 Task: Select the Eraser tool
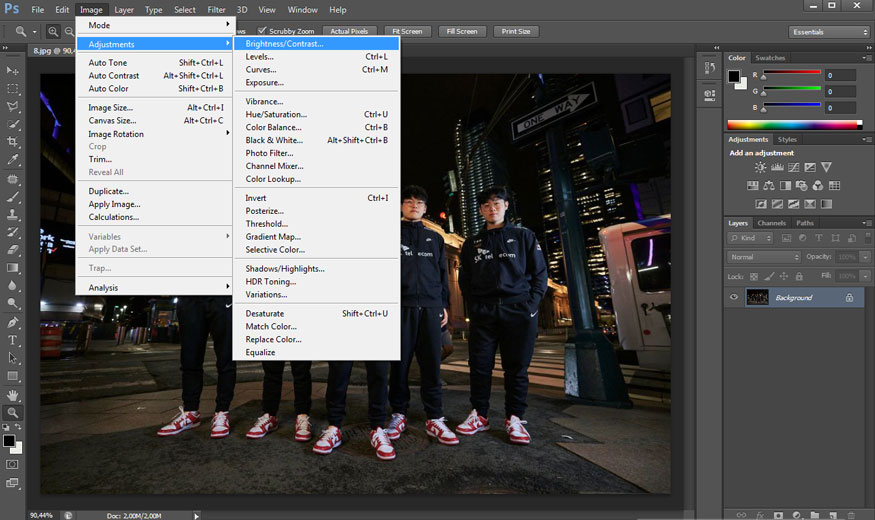12,250
